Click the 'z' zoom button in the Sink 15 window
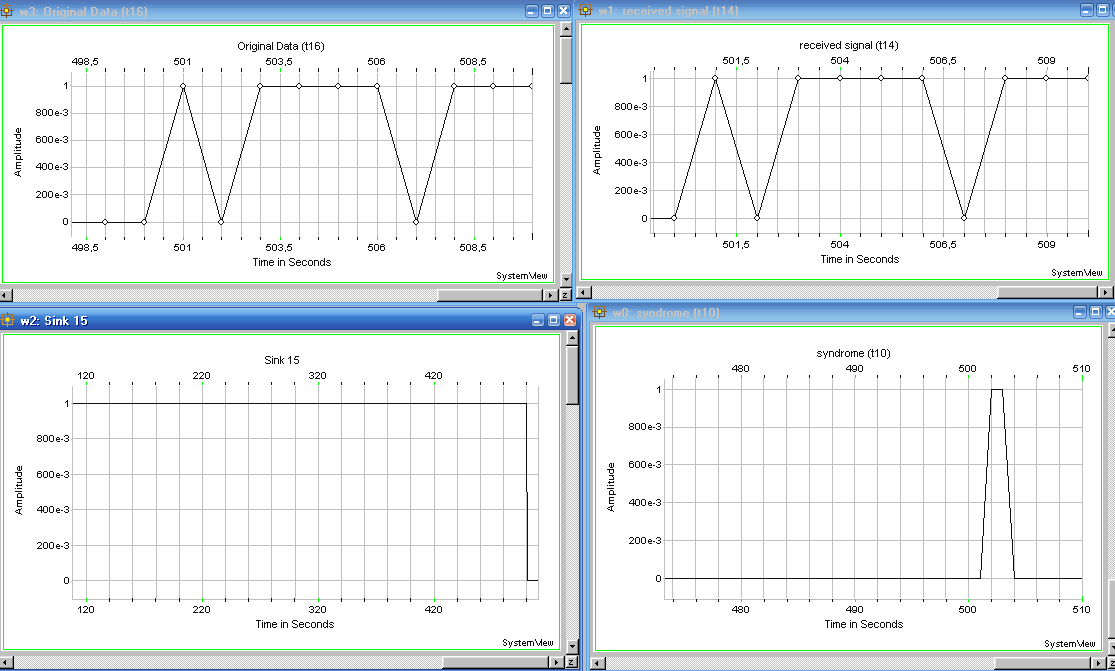Viewport: 1115px width, 671px height. pos(571,662)
